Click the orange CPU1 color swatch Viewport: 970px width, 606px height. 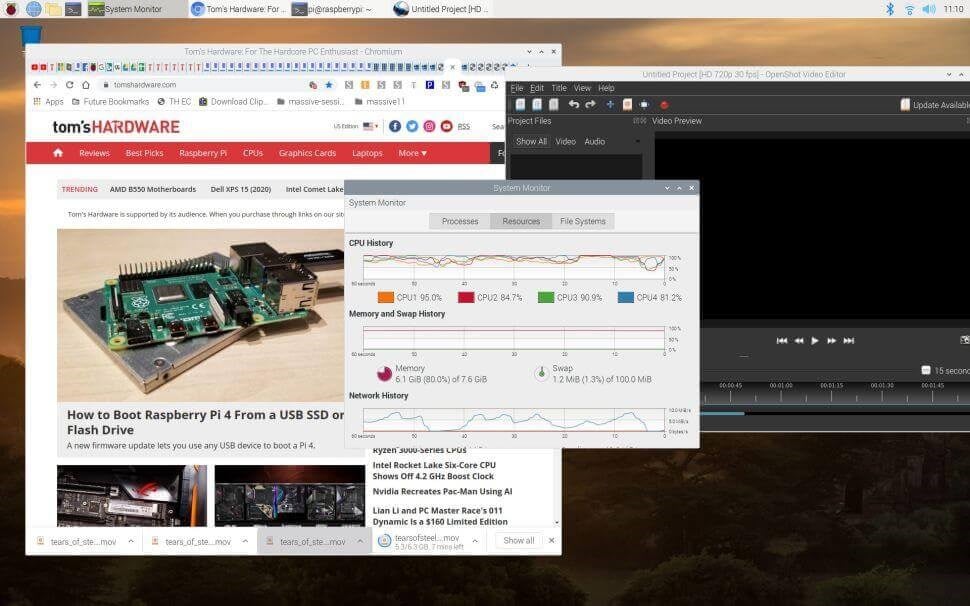pyautogui.click(x=385, y=297)
